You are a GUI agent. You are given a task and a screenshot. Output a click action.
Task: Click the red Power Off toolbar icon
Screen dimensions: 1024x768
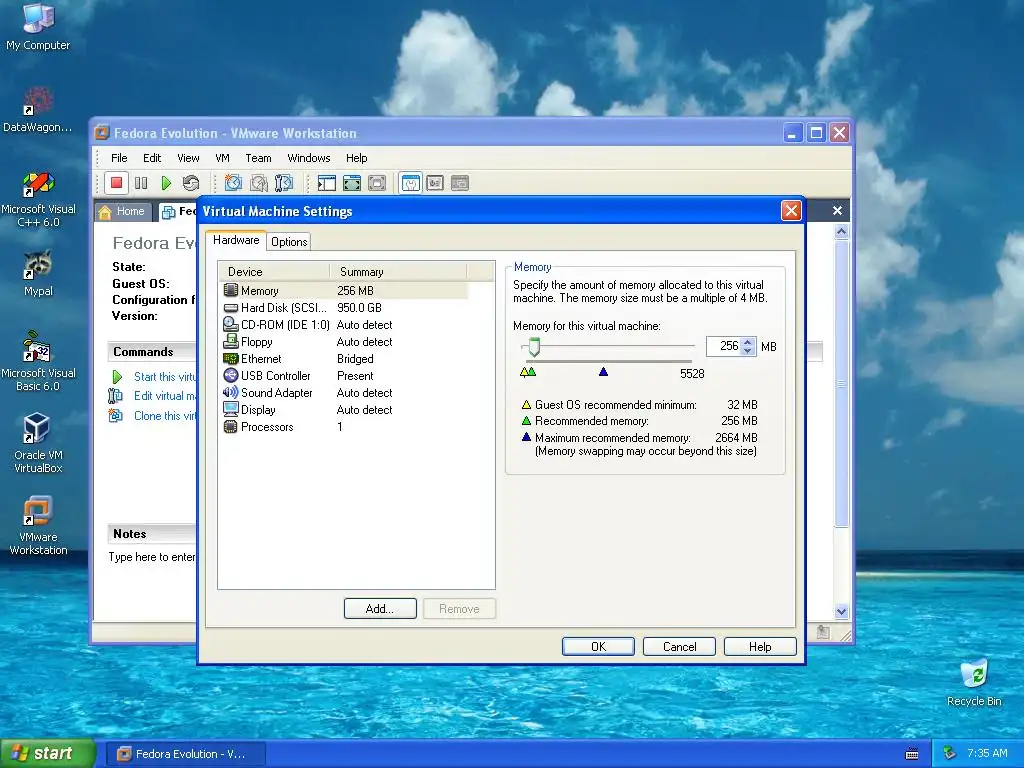pyautogui.click(x=116, y=183)
